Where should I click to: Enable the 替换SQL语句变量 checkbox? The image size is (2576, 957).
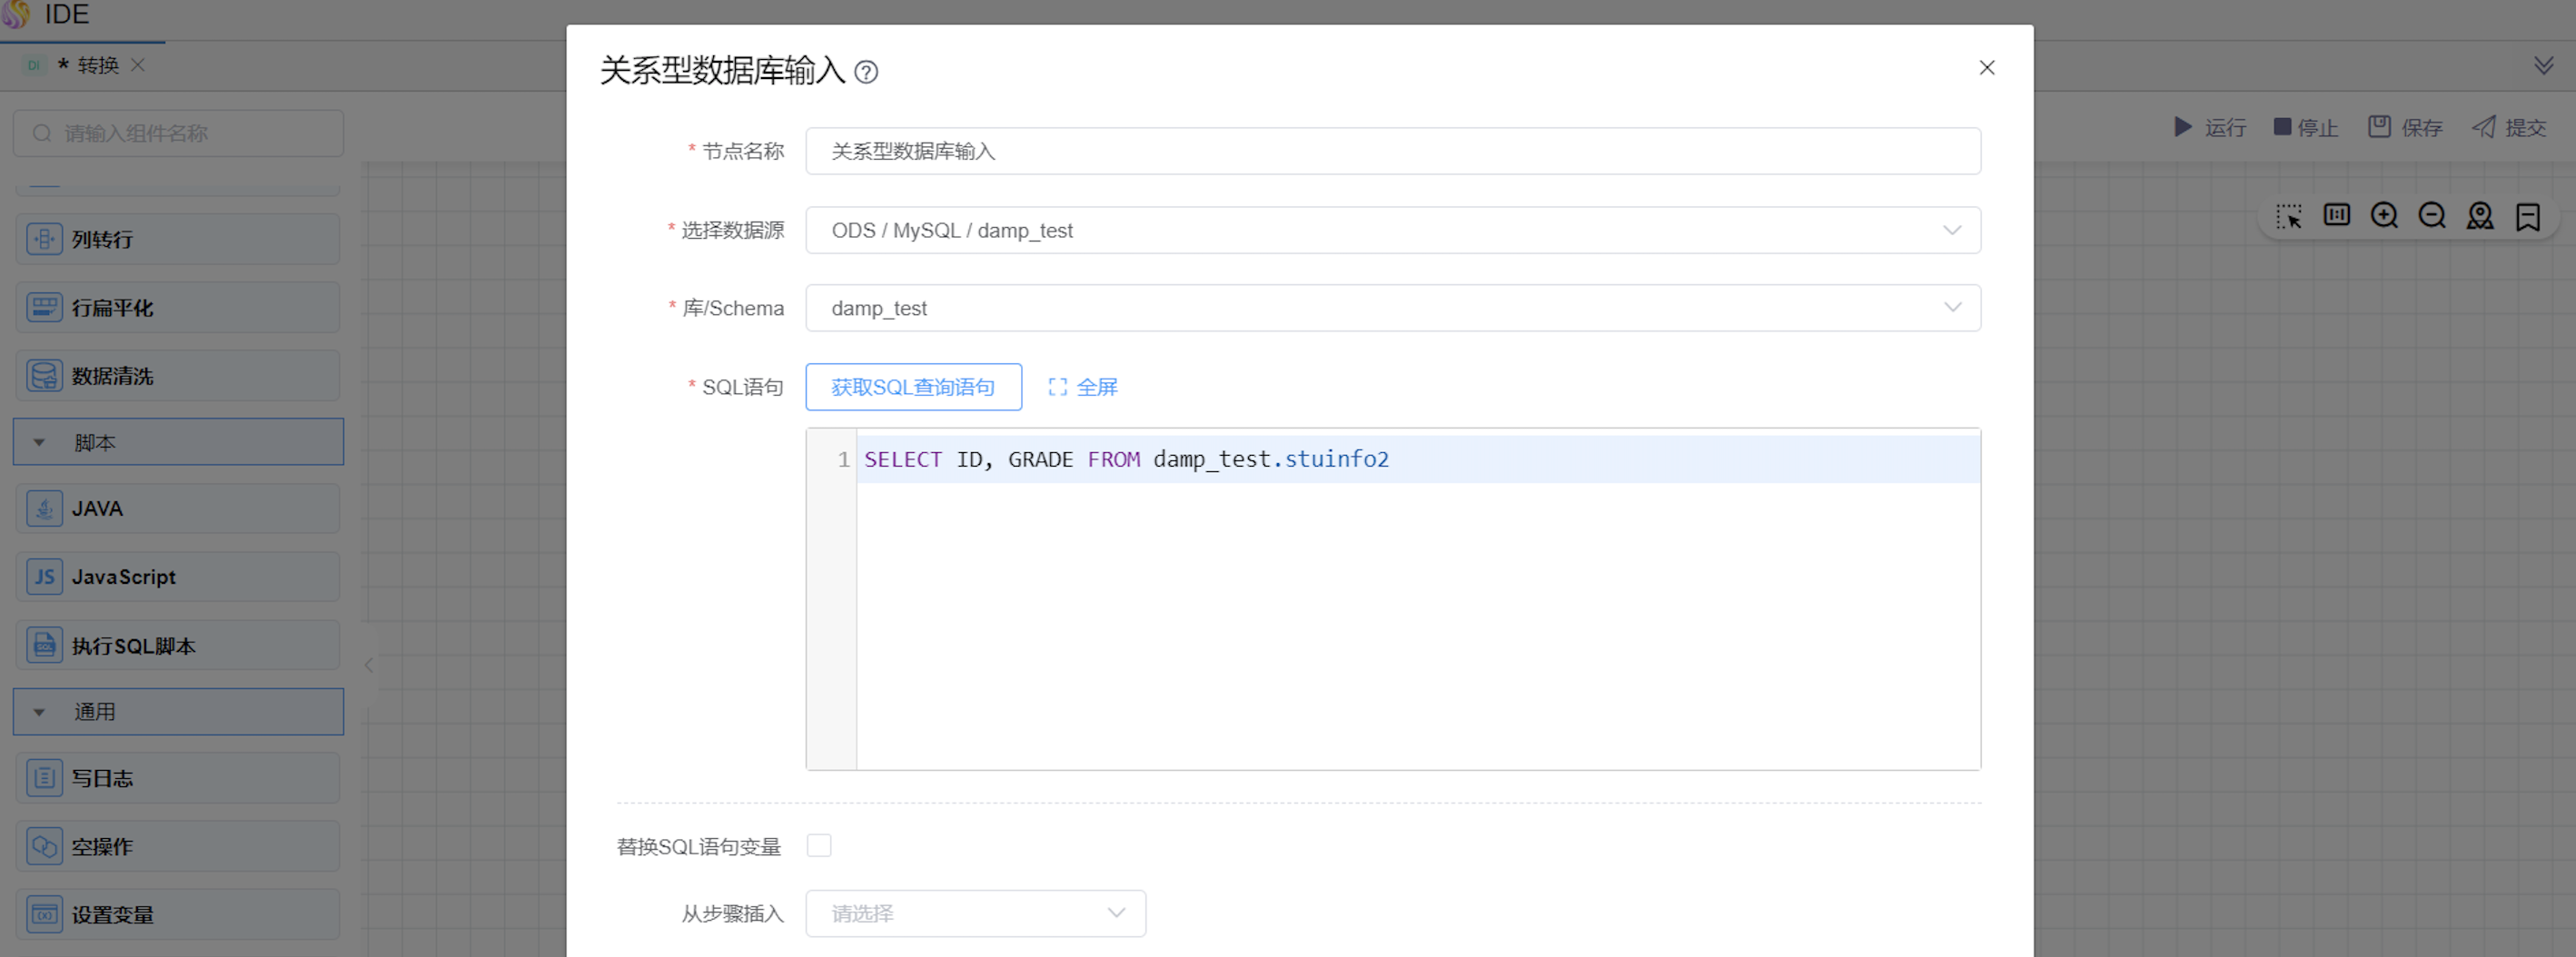[819, 846]
